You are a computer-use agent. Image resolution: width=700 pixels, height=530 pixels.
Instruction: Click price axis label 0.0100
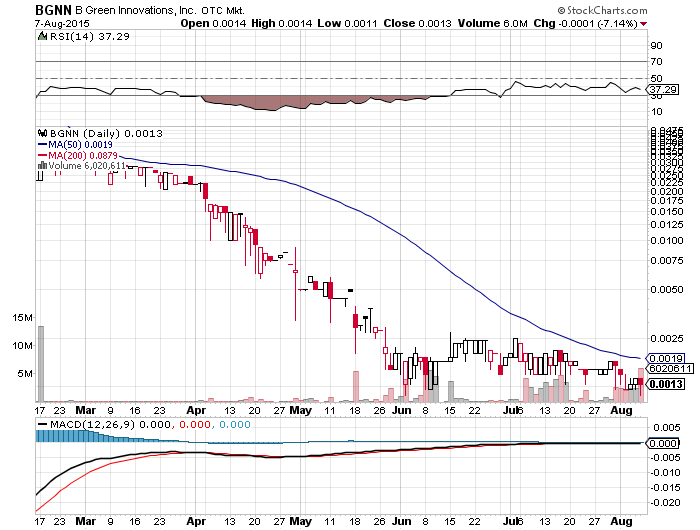[x=667, y=241]
